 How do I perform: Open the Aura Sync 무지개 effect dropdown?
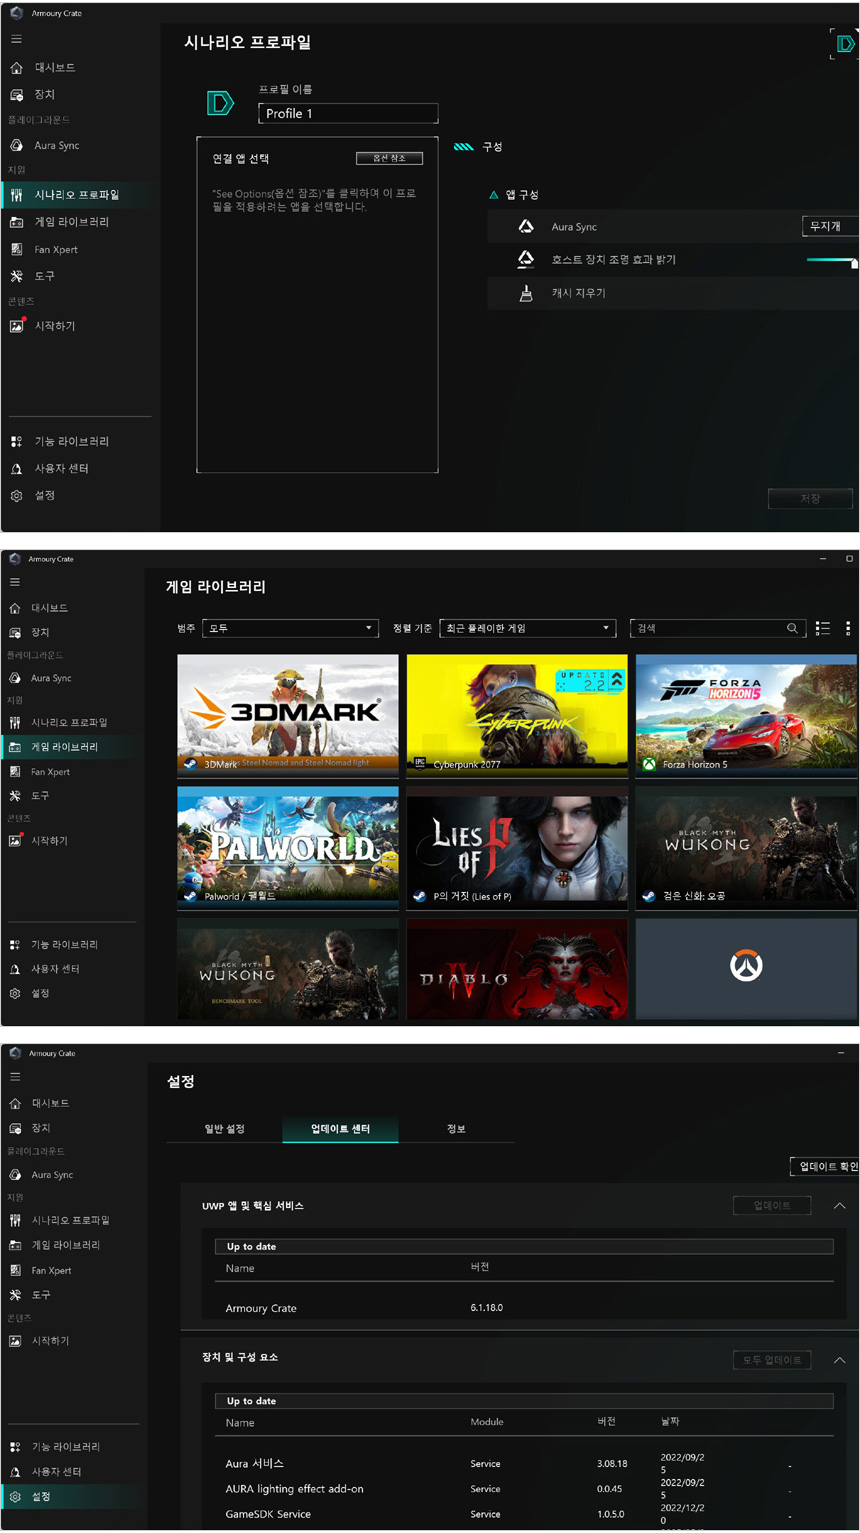tap(829, 227)
